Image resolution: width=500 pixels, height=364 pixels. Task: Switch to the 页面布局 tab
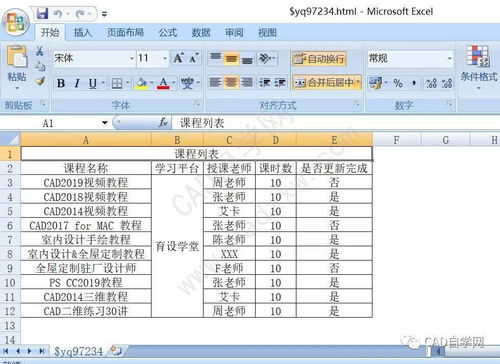pos(125,33)
